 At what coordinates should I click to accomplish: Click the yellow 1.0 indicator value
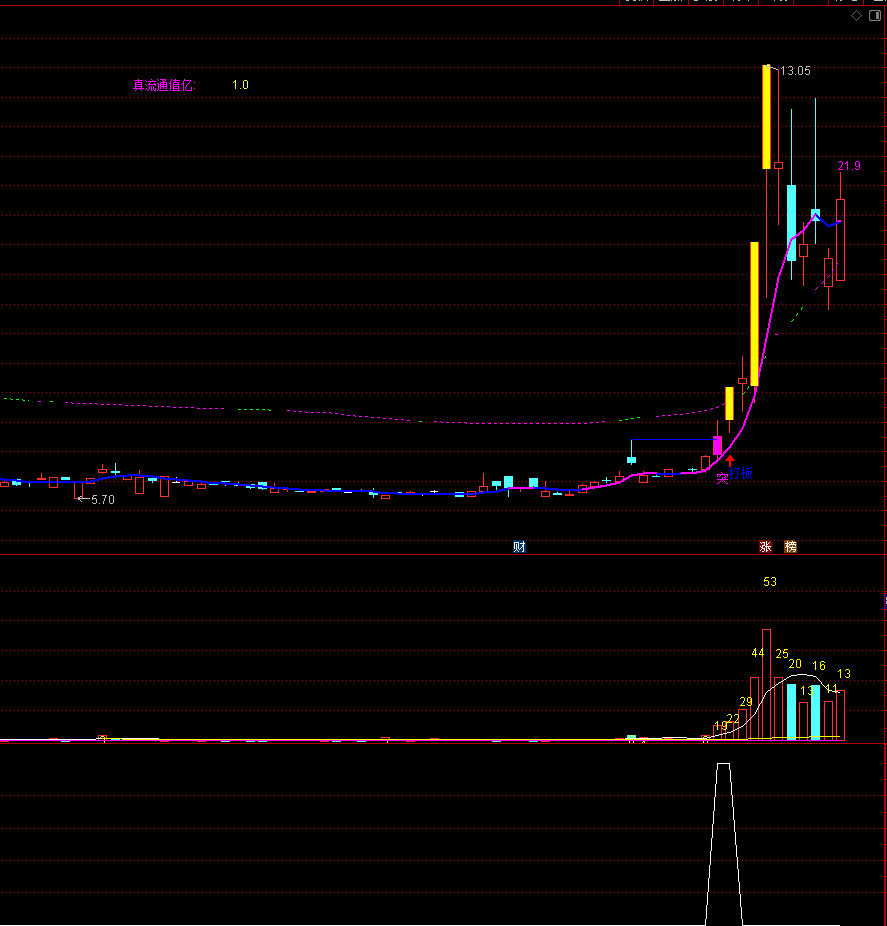point(240,85)
